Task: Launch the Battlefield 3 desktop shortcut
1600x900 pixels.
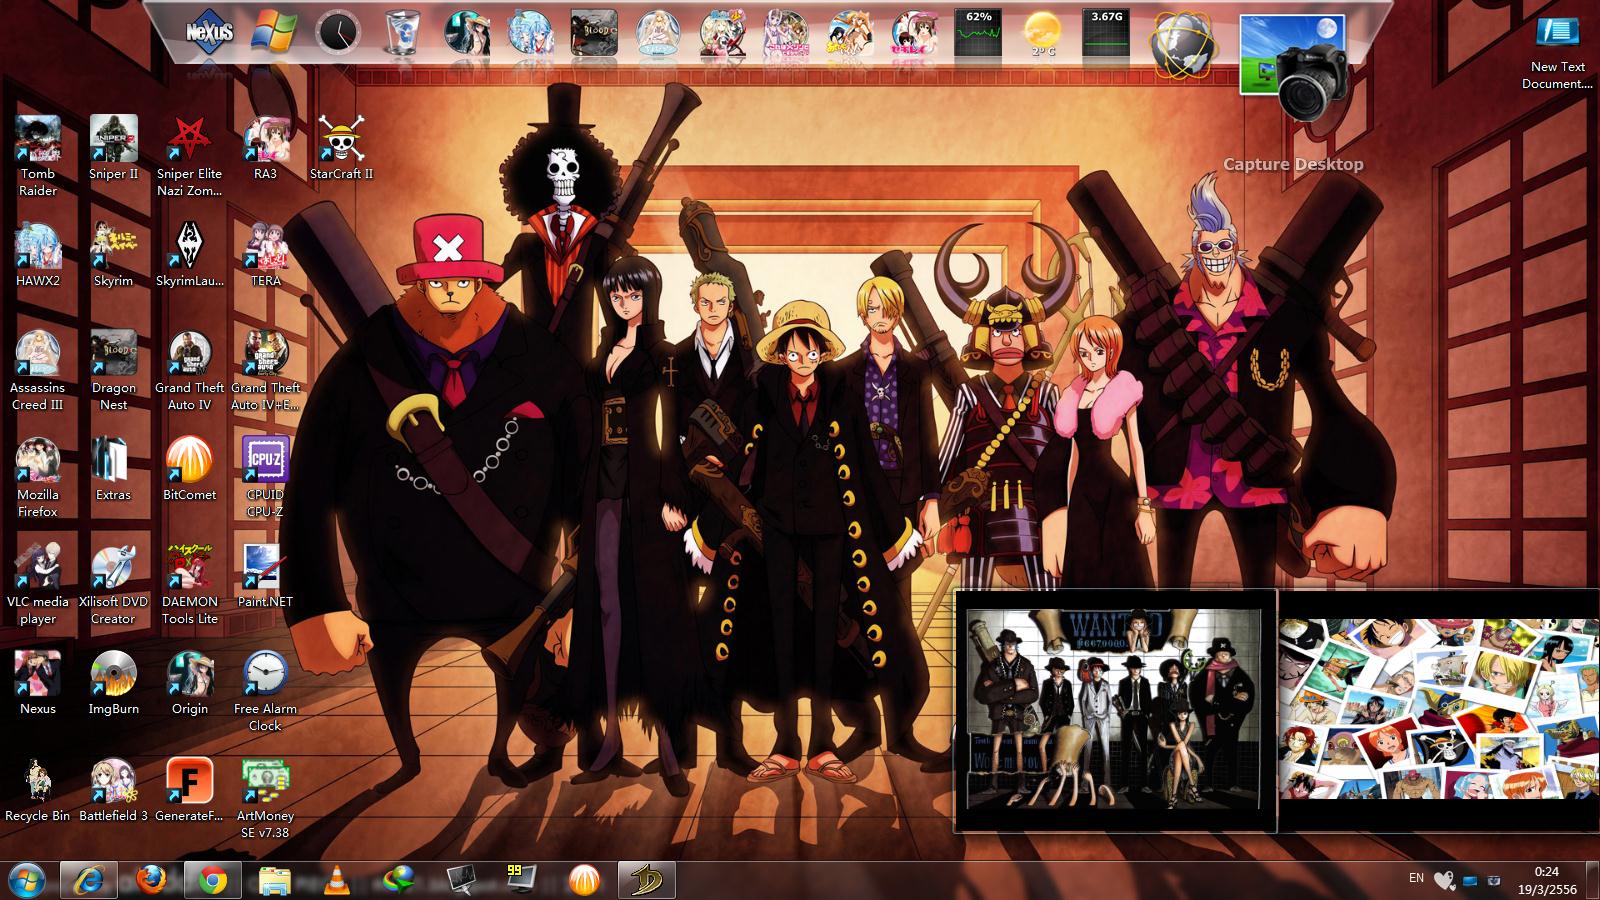Action: [113, 789]
